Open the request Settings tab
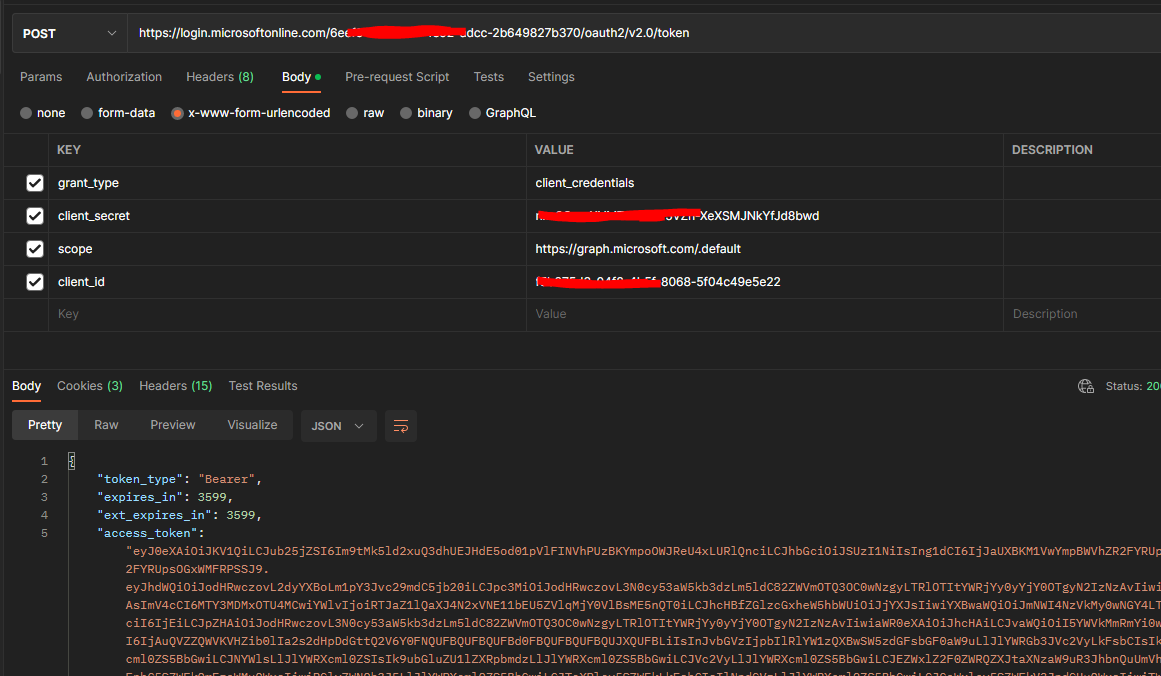Image resolution: width=1161 pixels, height=676 pixels. pyautogui.click(x=551, y=77)
